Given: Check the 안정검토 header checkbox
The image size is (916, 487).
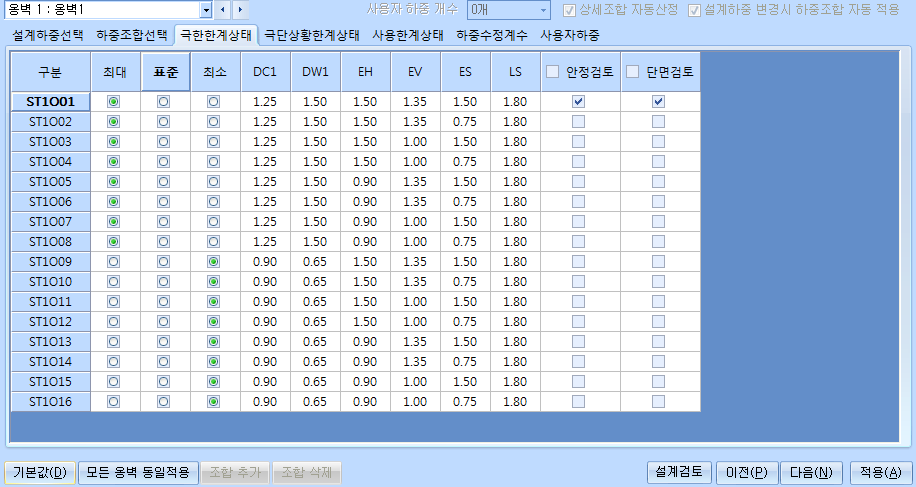Looking at the screenshot, I should click(553, 72).
